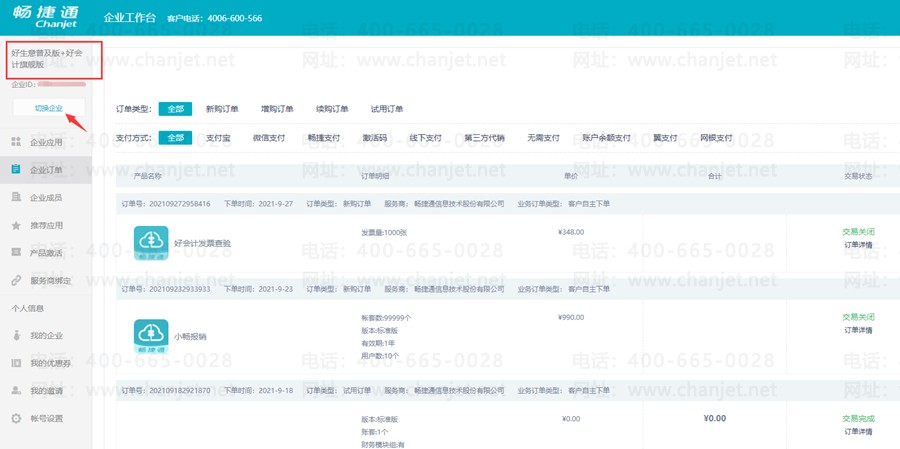Click the 帐号设置 gear icon in sidebar
The height and width of the screenshot is (449, 900).
tap(17, 418)
